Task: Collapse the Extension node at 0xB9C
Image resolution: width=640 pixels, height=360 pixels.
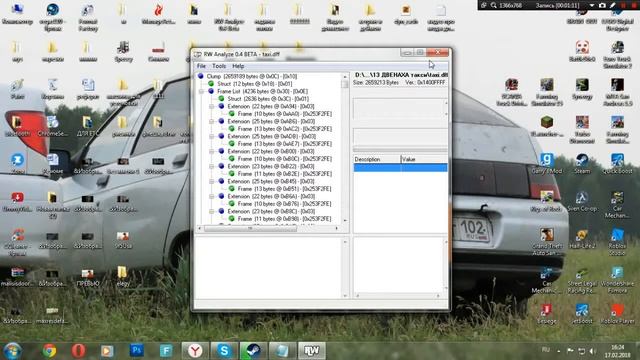Action: (212, 211)
